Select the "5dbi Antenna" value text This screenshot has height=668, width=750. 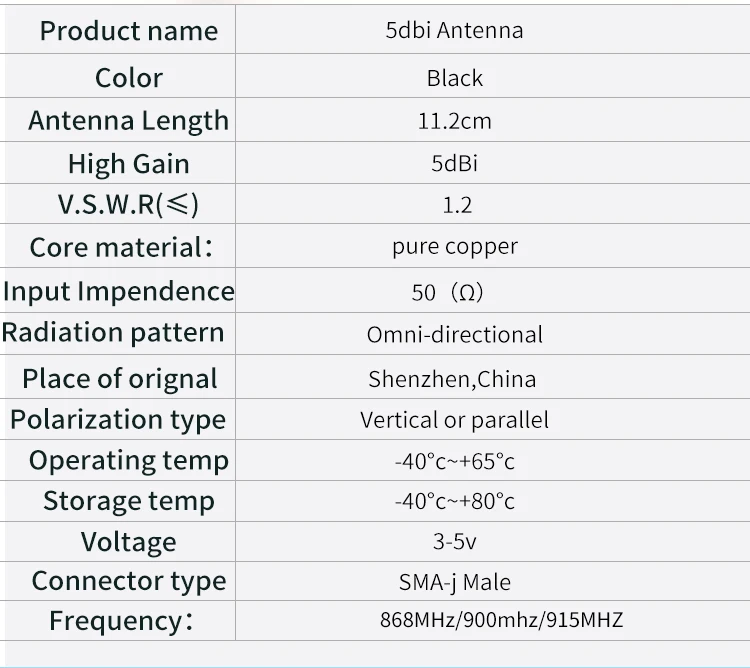454,31
